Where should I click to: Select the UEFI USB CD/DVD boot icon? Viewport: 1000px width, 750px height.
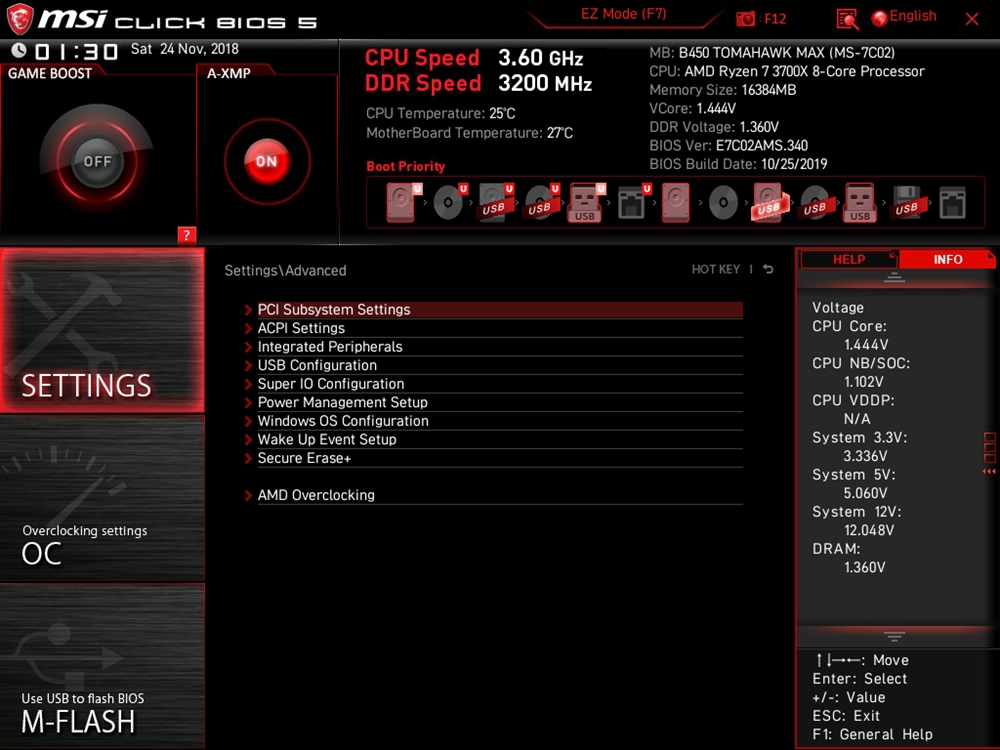[x=541, y=203]
